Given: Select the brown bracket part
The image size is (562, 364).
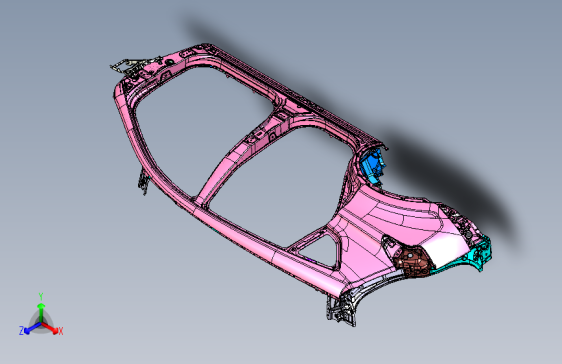Looking at the screenshot, I should (x=411, y=262).
